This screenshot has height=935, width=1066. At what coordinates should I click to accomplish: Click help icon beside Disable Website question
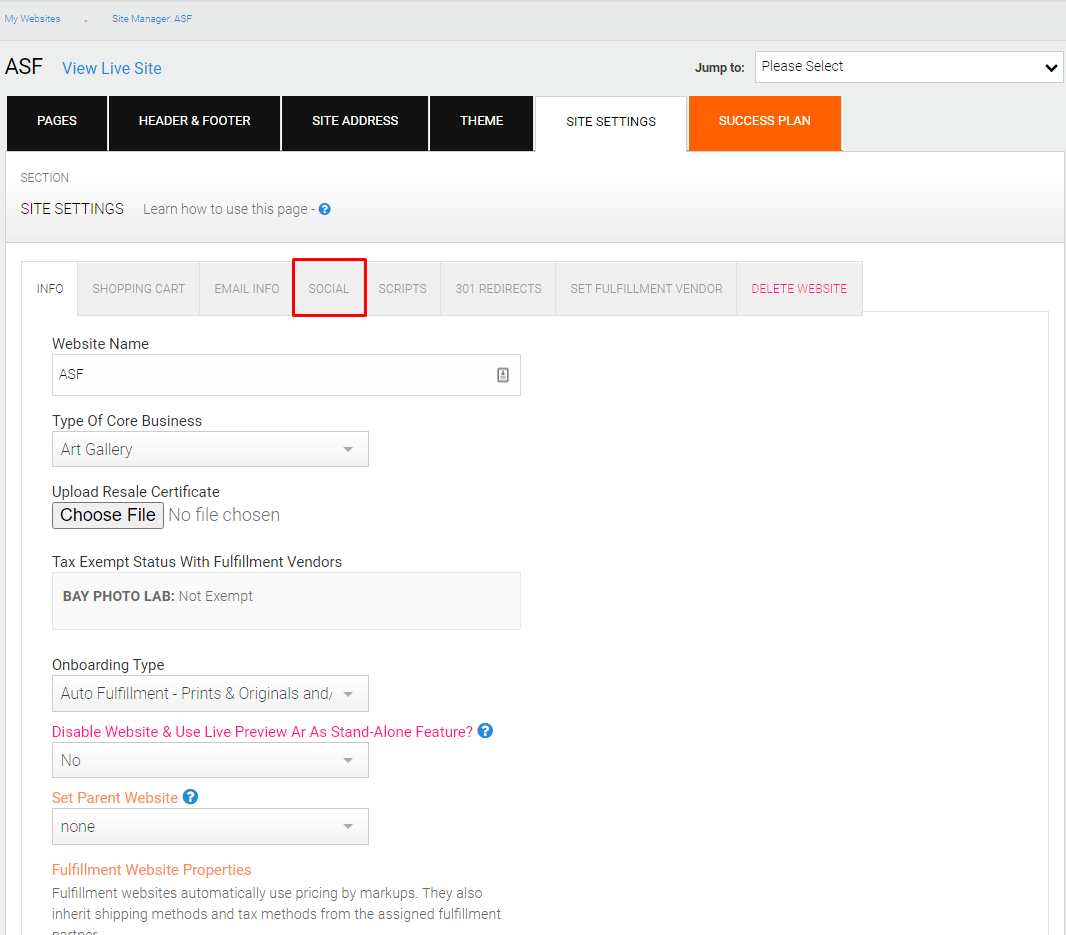486,730
